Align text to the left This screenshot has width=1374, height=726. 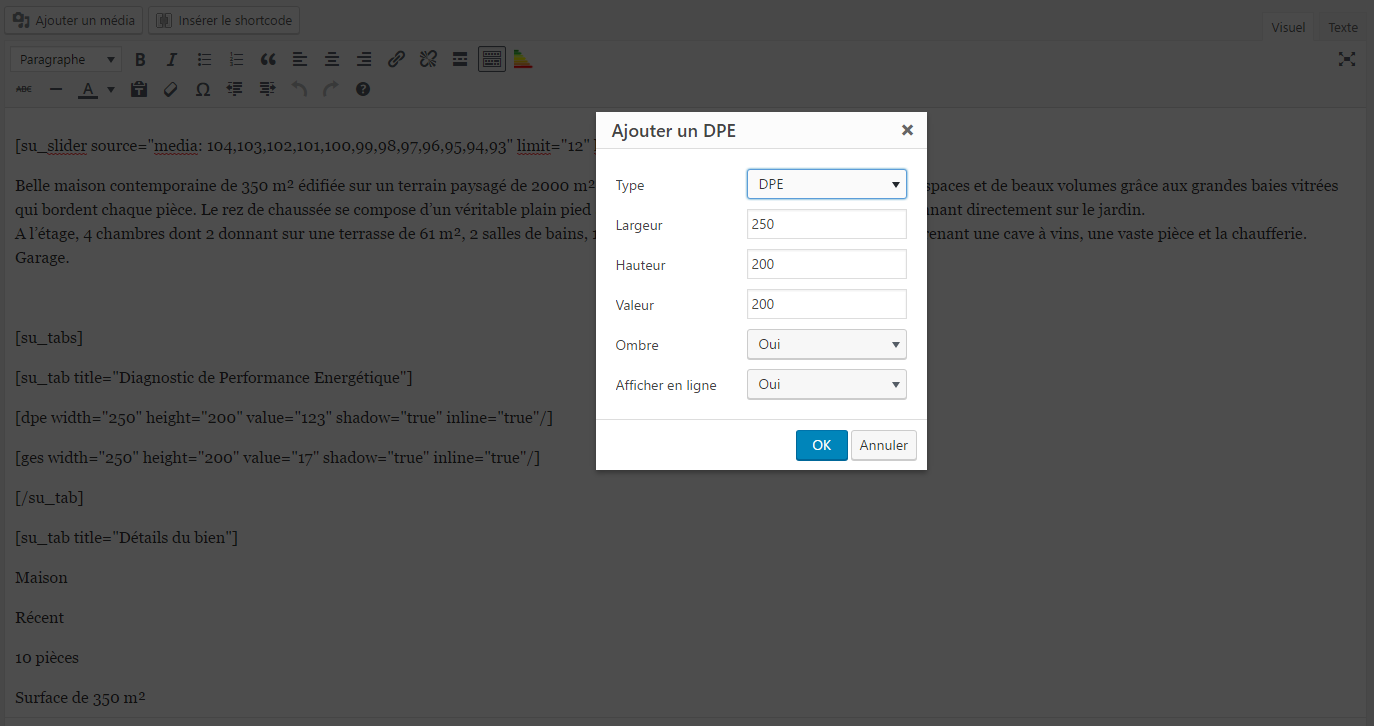click(300, 60)
